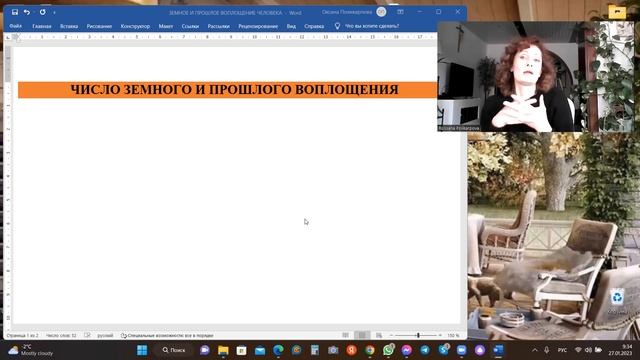Open the Макет ribbon tab
Viewport: 640px width, 360px height.
click(x=166, y=26)
